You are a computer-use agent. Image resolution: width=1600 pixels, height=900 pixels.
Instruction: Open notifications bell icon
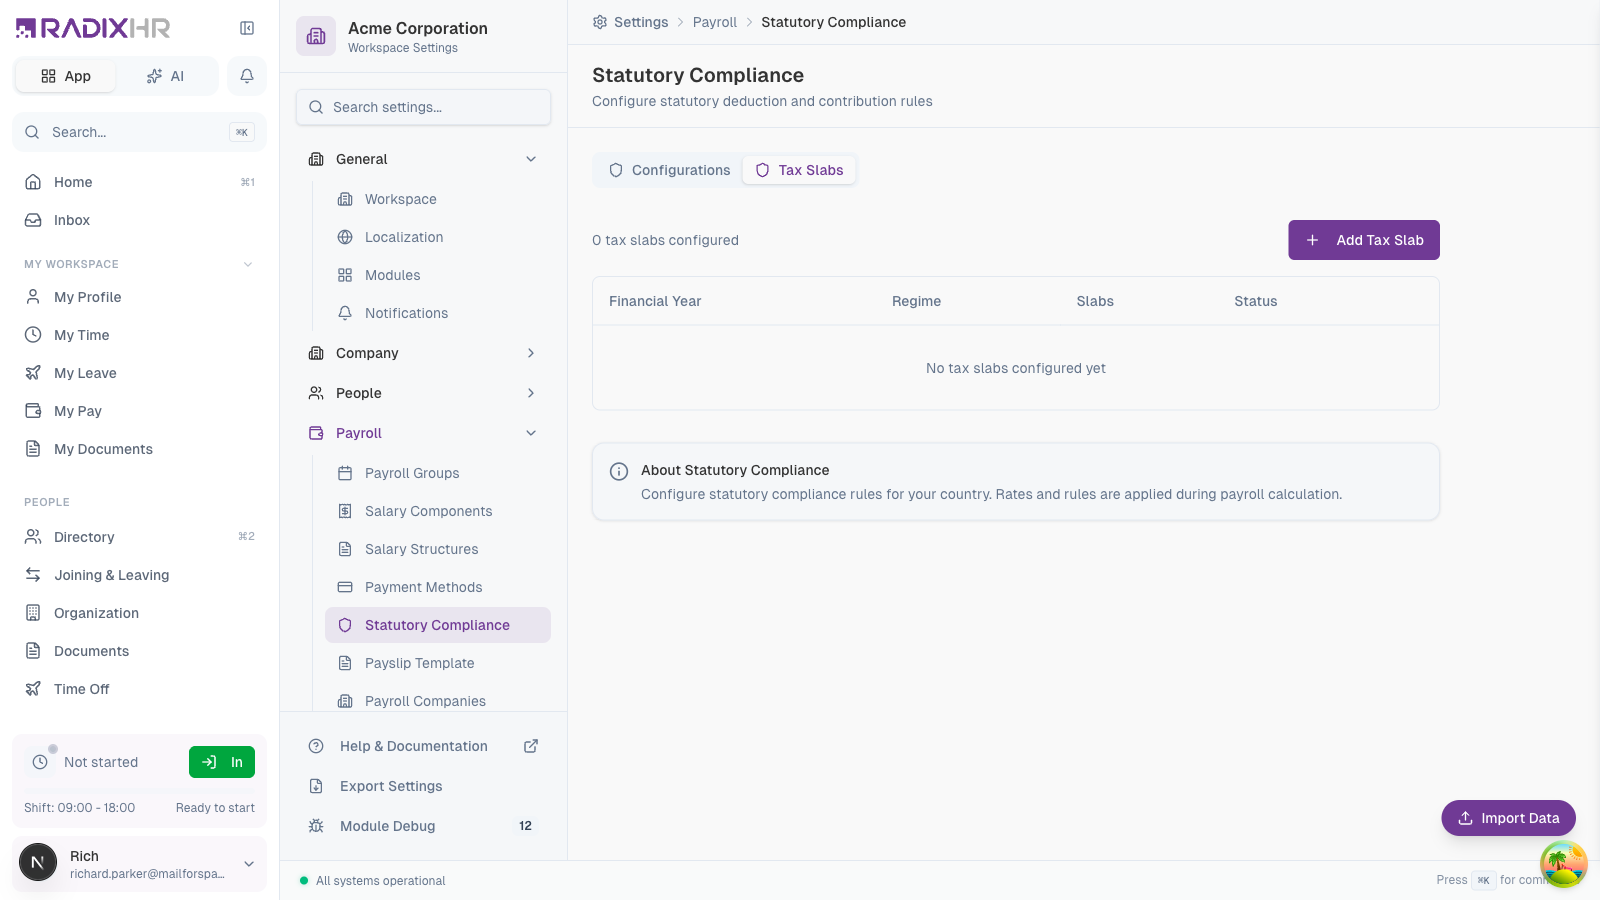247,76
